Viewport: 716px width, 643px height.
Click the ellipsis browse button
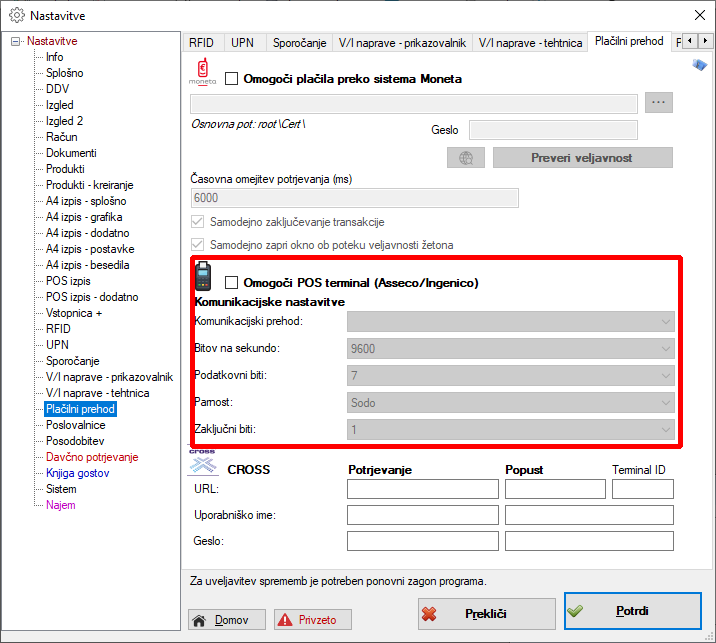tap(658, 102)
